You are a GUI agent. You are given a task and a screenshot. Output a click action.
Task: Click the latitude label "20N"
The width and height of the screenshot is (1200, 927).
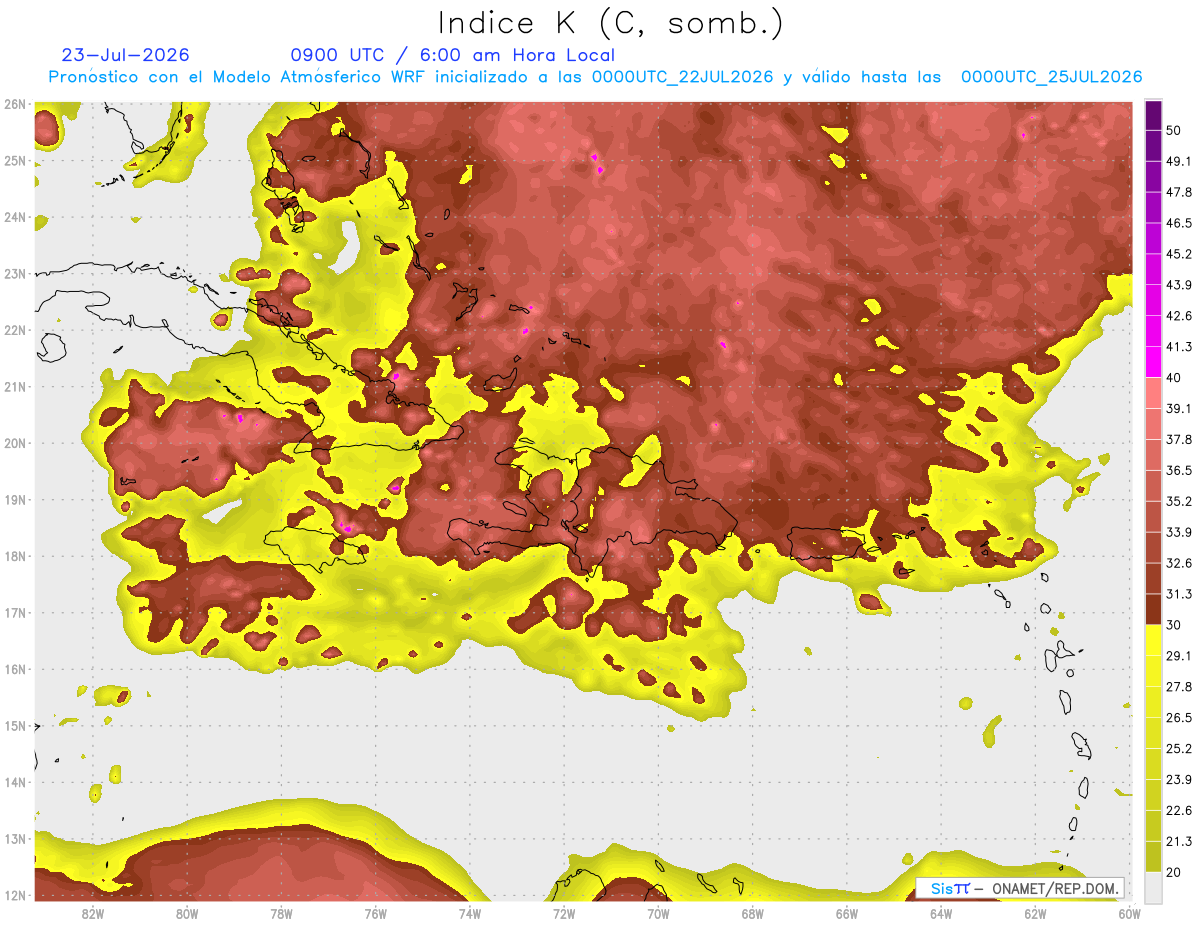(x=14, y=443)
